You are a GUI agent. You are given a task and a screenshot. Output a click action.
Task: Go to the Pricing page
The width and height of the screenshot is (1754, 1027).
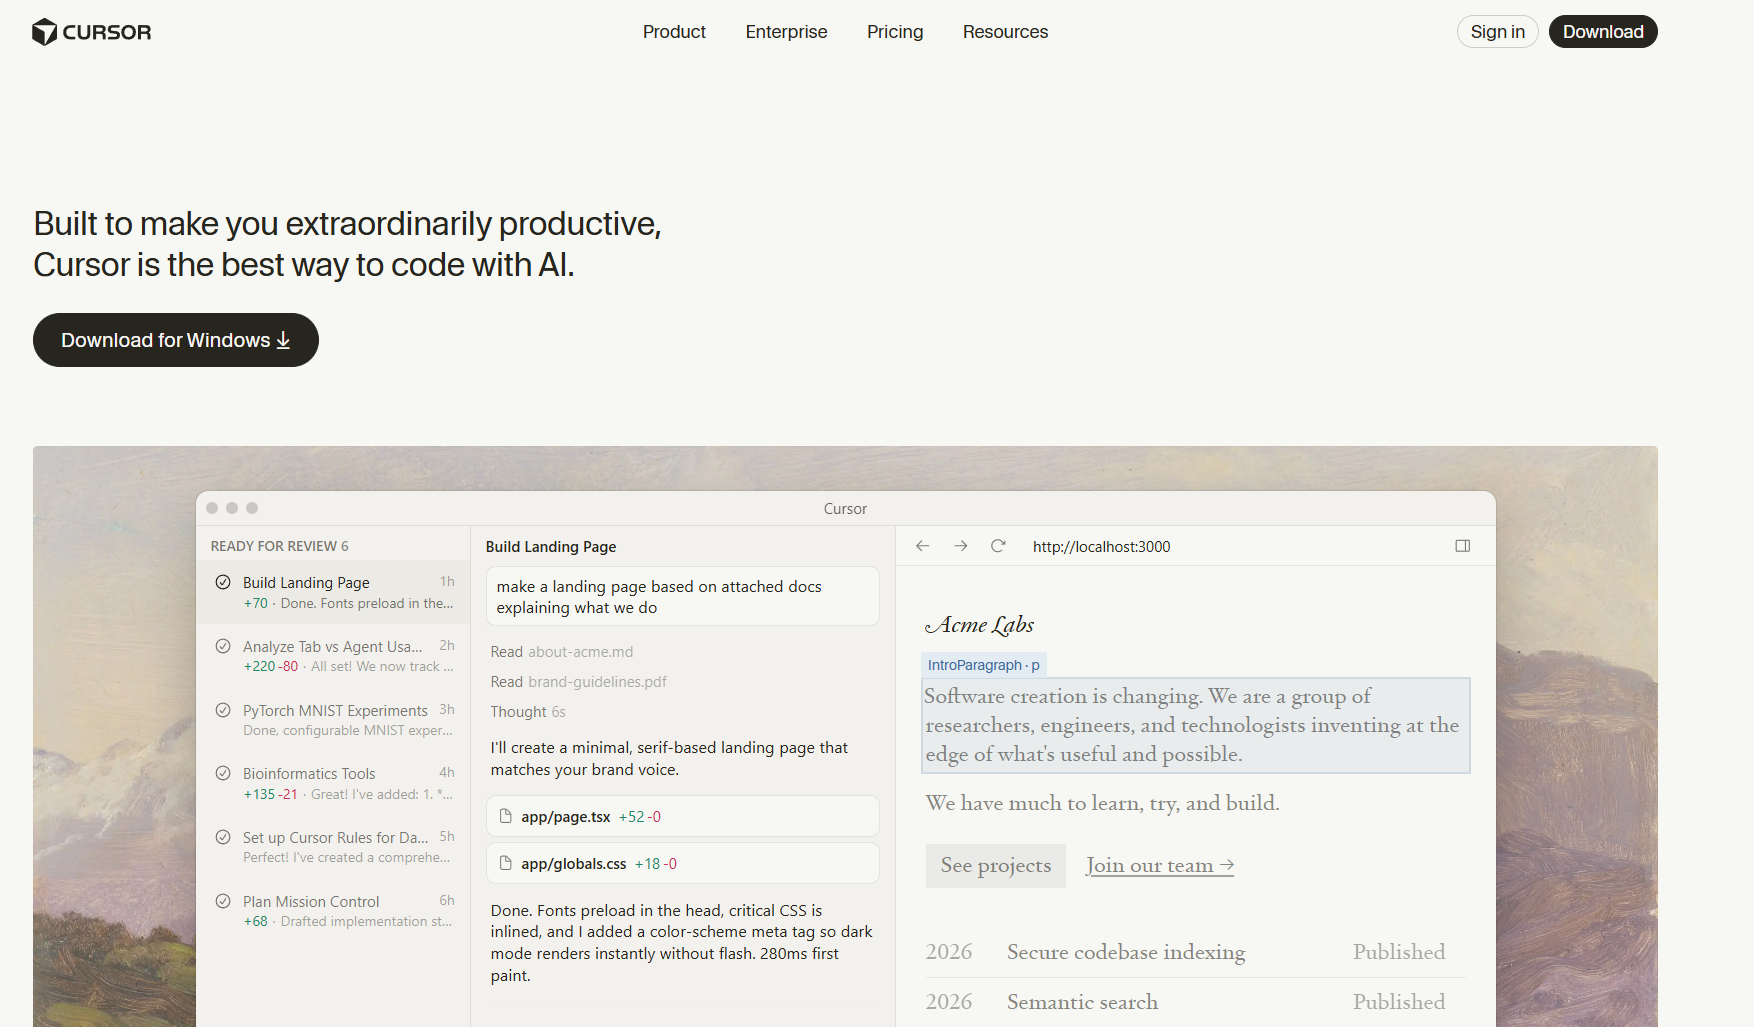click(895, 32)
